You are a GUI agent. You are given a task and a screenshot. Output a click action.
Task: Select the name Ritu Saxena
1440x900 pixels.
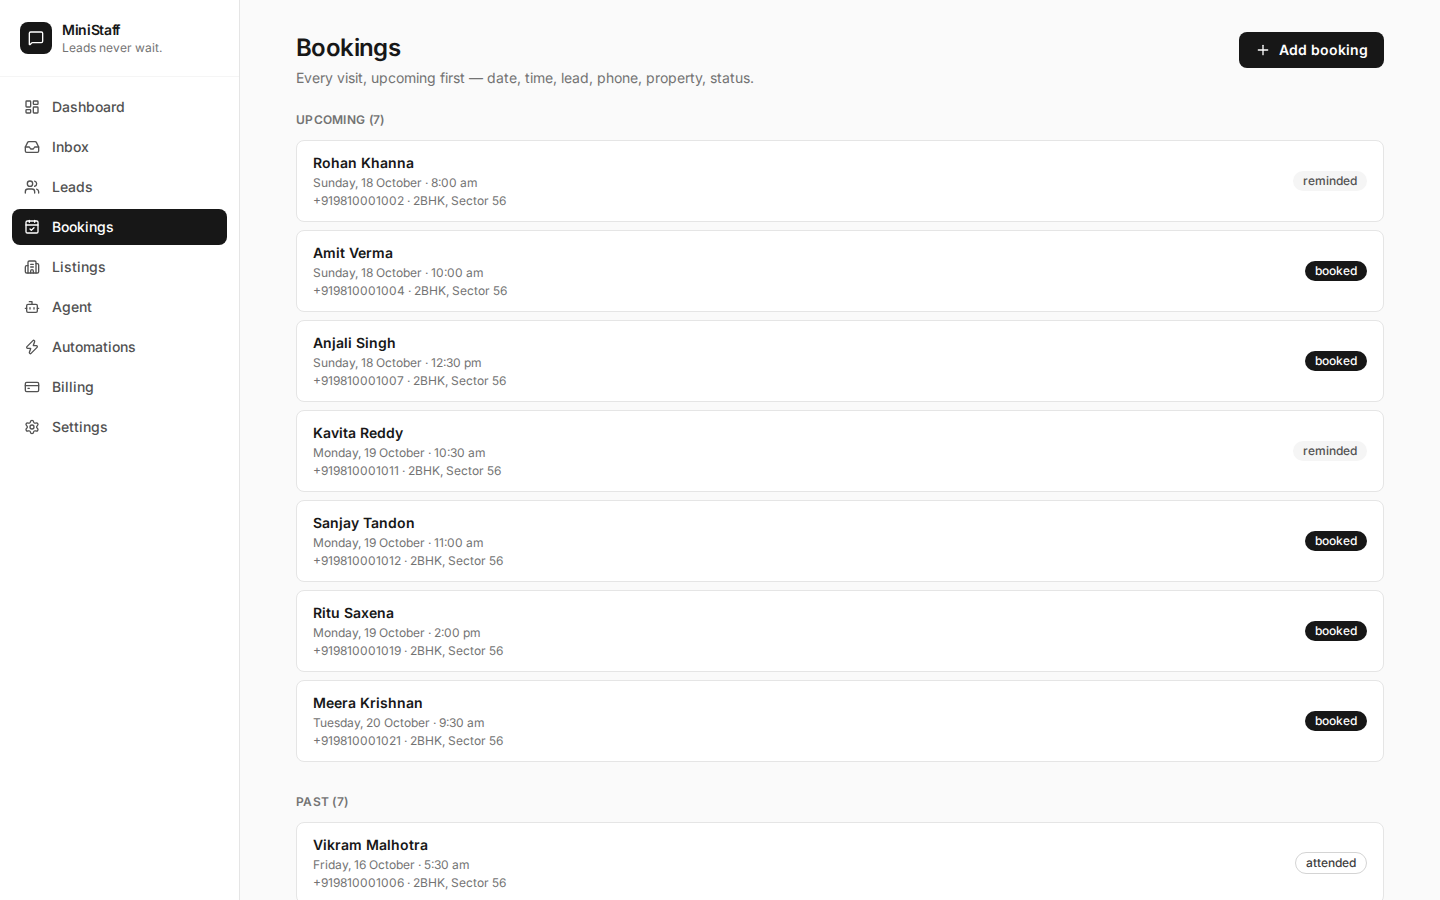coord(353,613)
